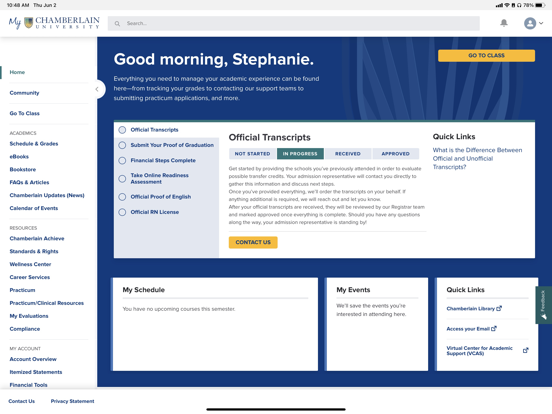Click Chamberlain Library quick link text
Viewport: 552px width, 414px height.
(471, 309)
